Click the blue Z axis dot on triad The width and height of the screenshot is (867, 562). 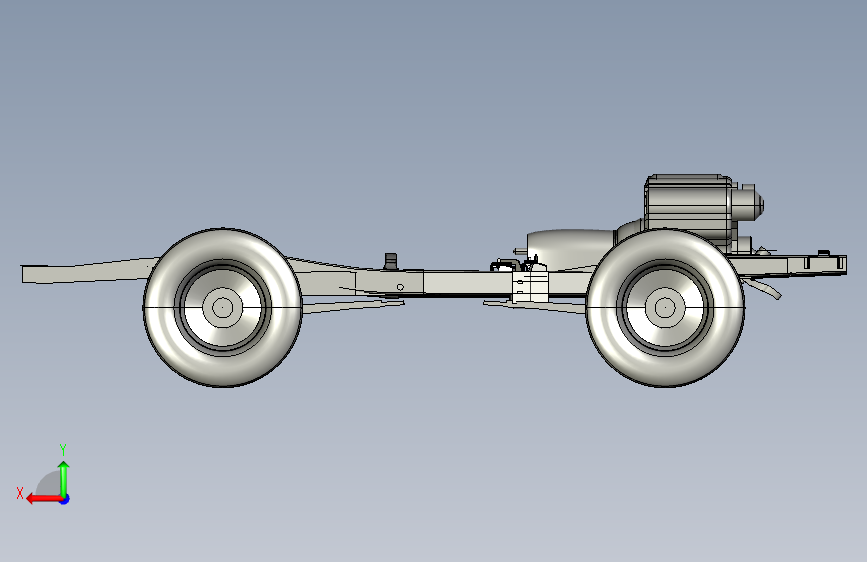(65, 499)
